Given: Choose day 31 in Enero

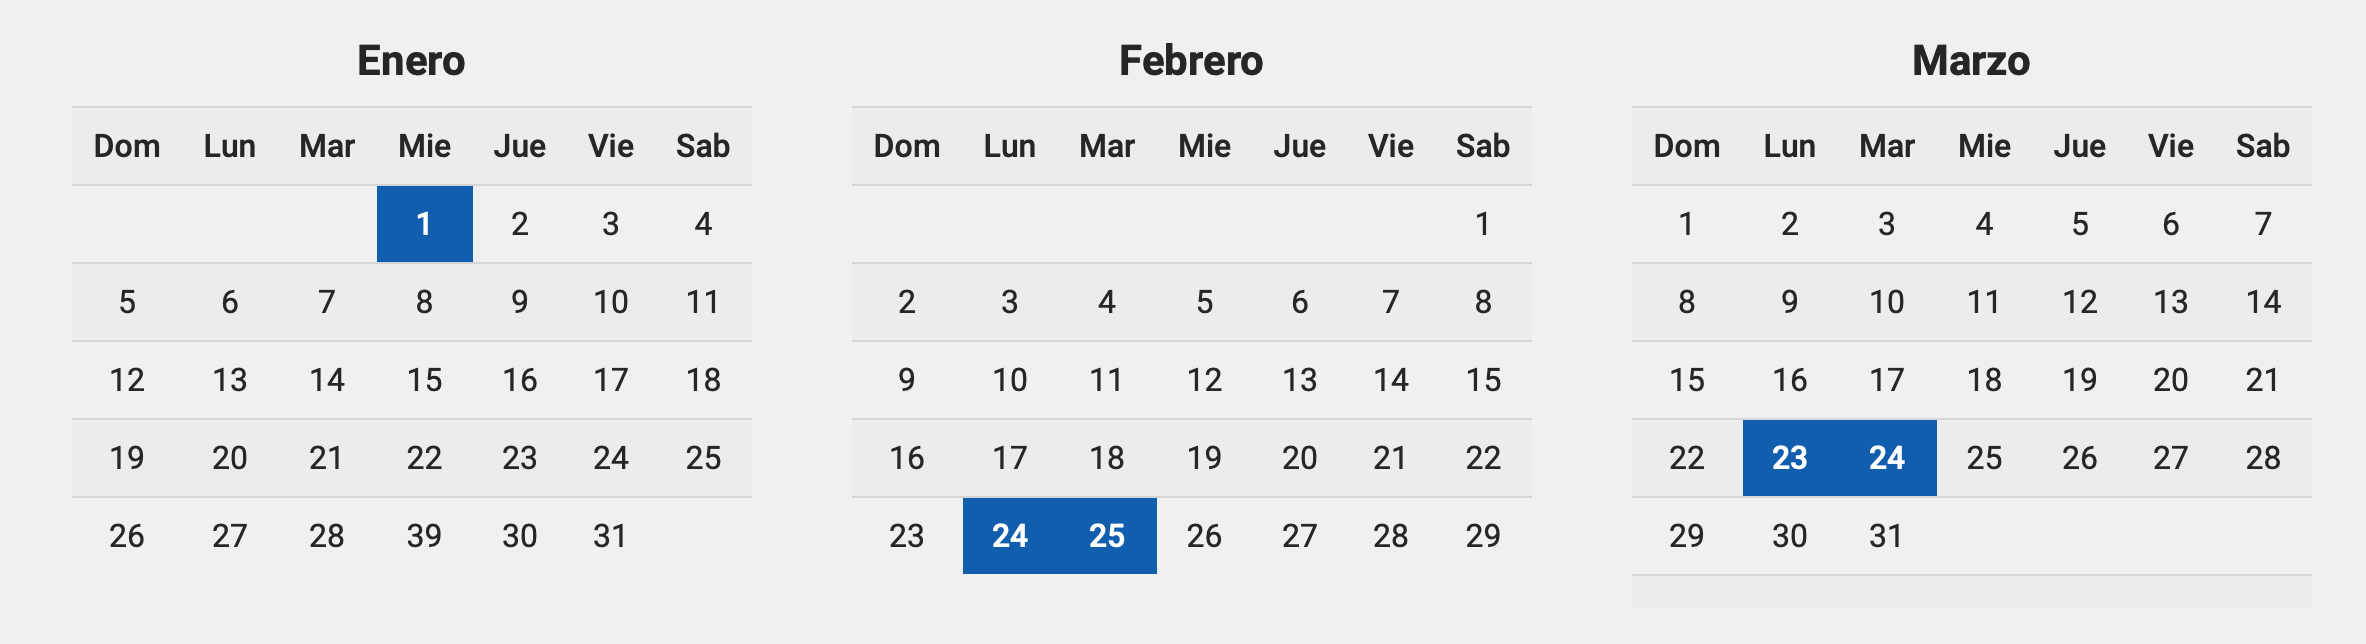Looking at the screenshot, I should pos(610,536).
